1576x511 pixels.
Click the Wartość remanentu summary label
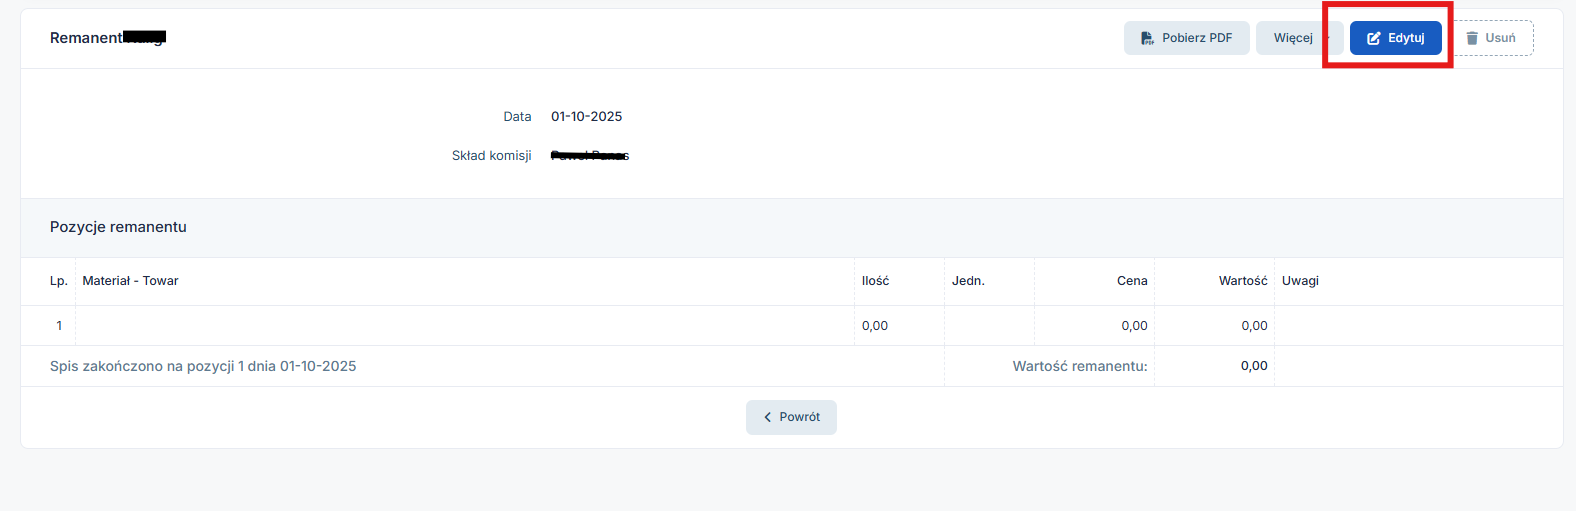point(1080,366)
